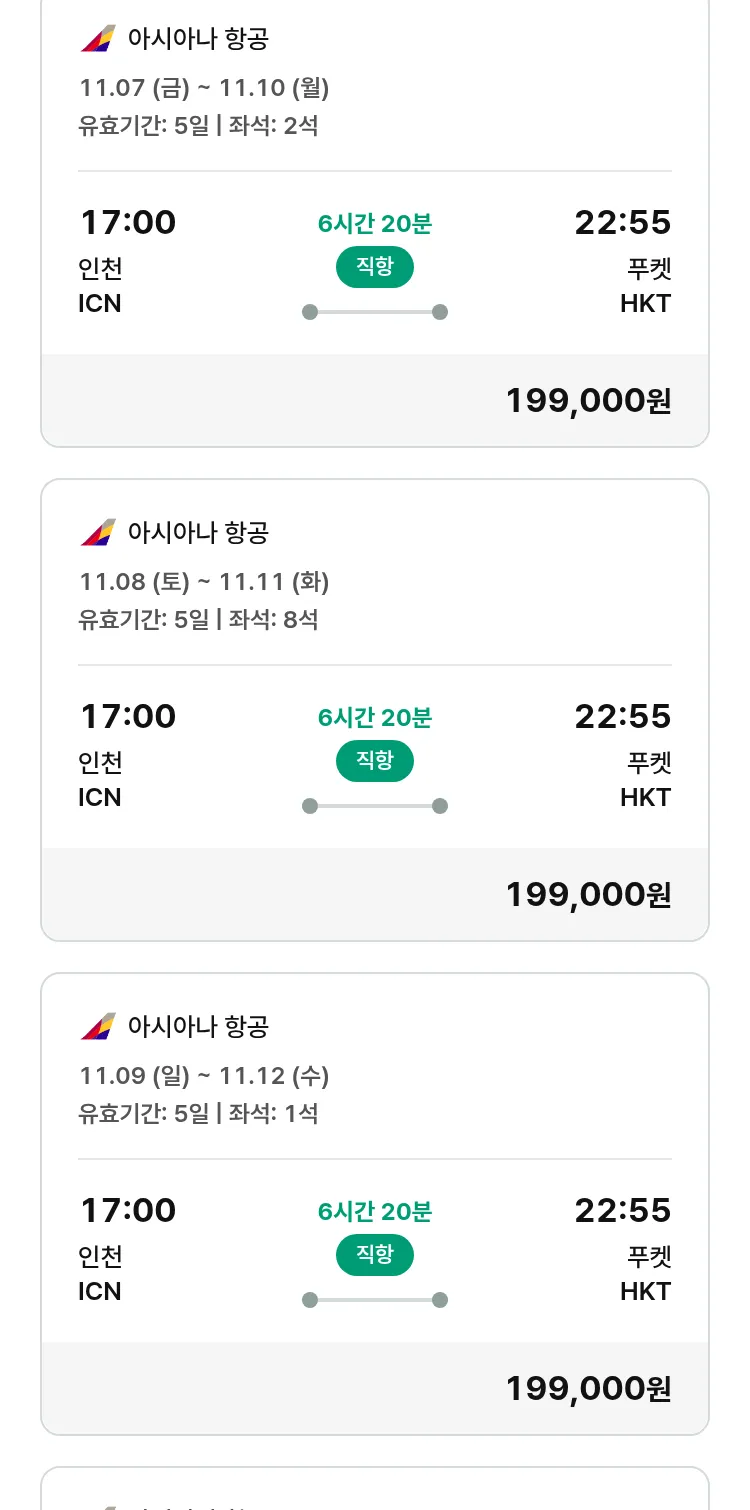
Task: Click Asiana logo on 11.08 flight card
Action: coord(98,532)
